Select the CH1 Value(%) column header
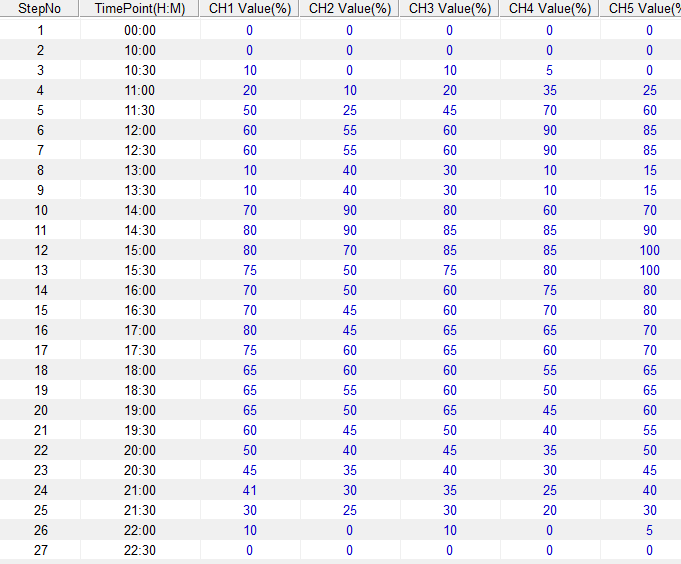This screenshot has width=681, height=564. point(249,9)
